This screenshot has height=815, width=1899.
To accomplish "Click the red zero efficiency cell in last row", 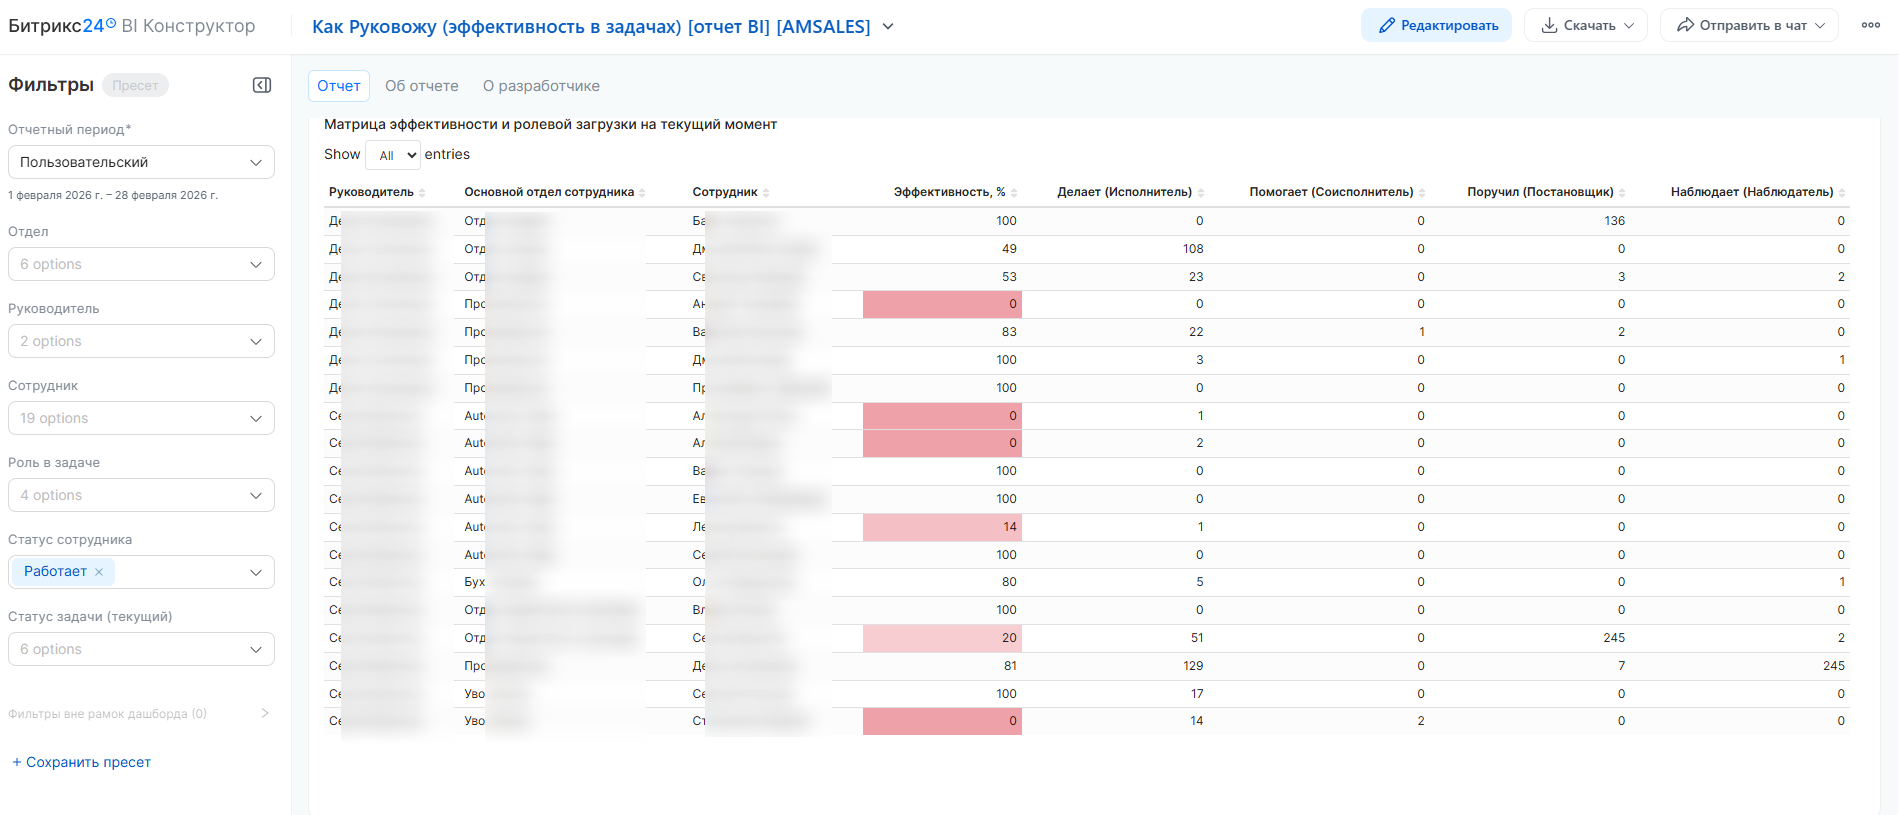I will pos(942,721).
